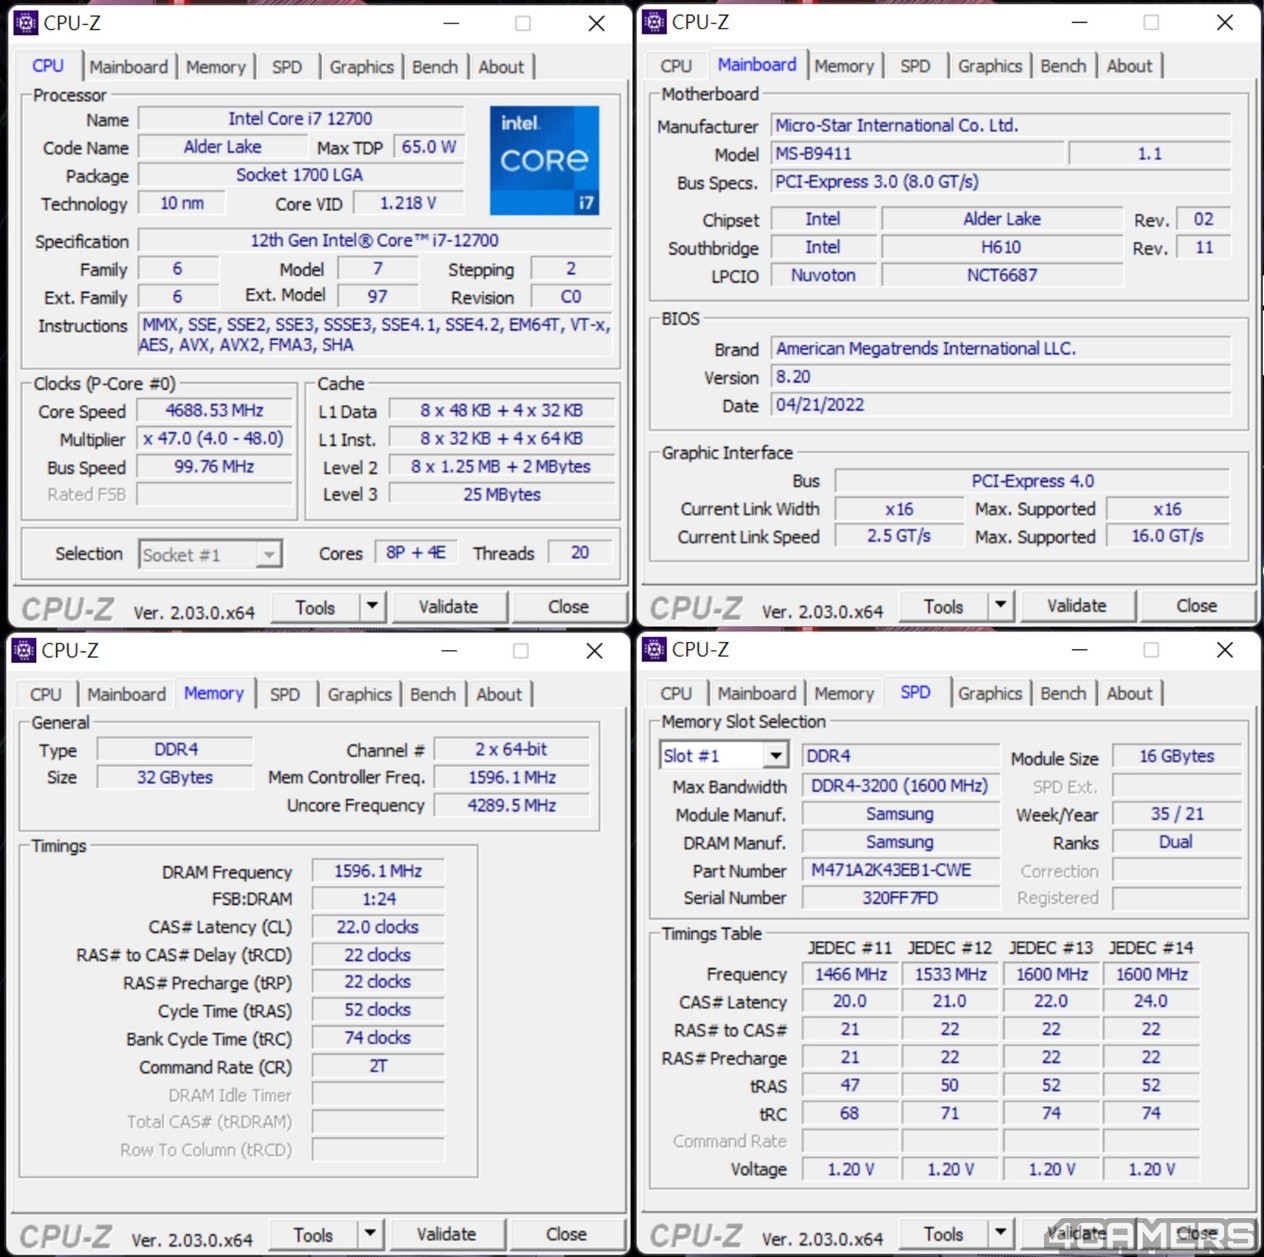Click the Tools button in the SPD window
Screen dimensions: 1264x1257
click(943, 1234)
